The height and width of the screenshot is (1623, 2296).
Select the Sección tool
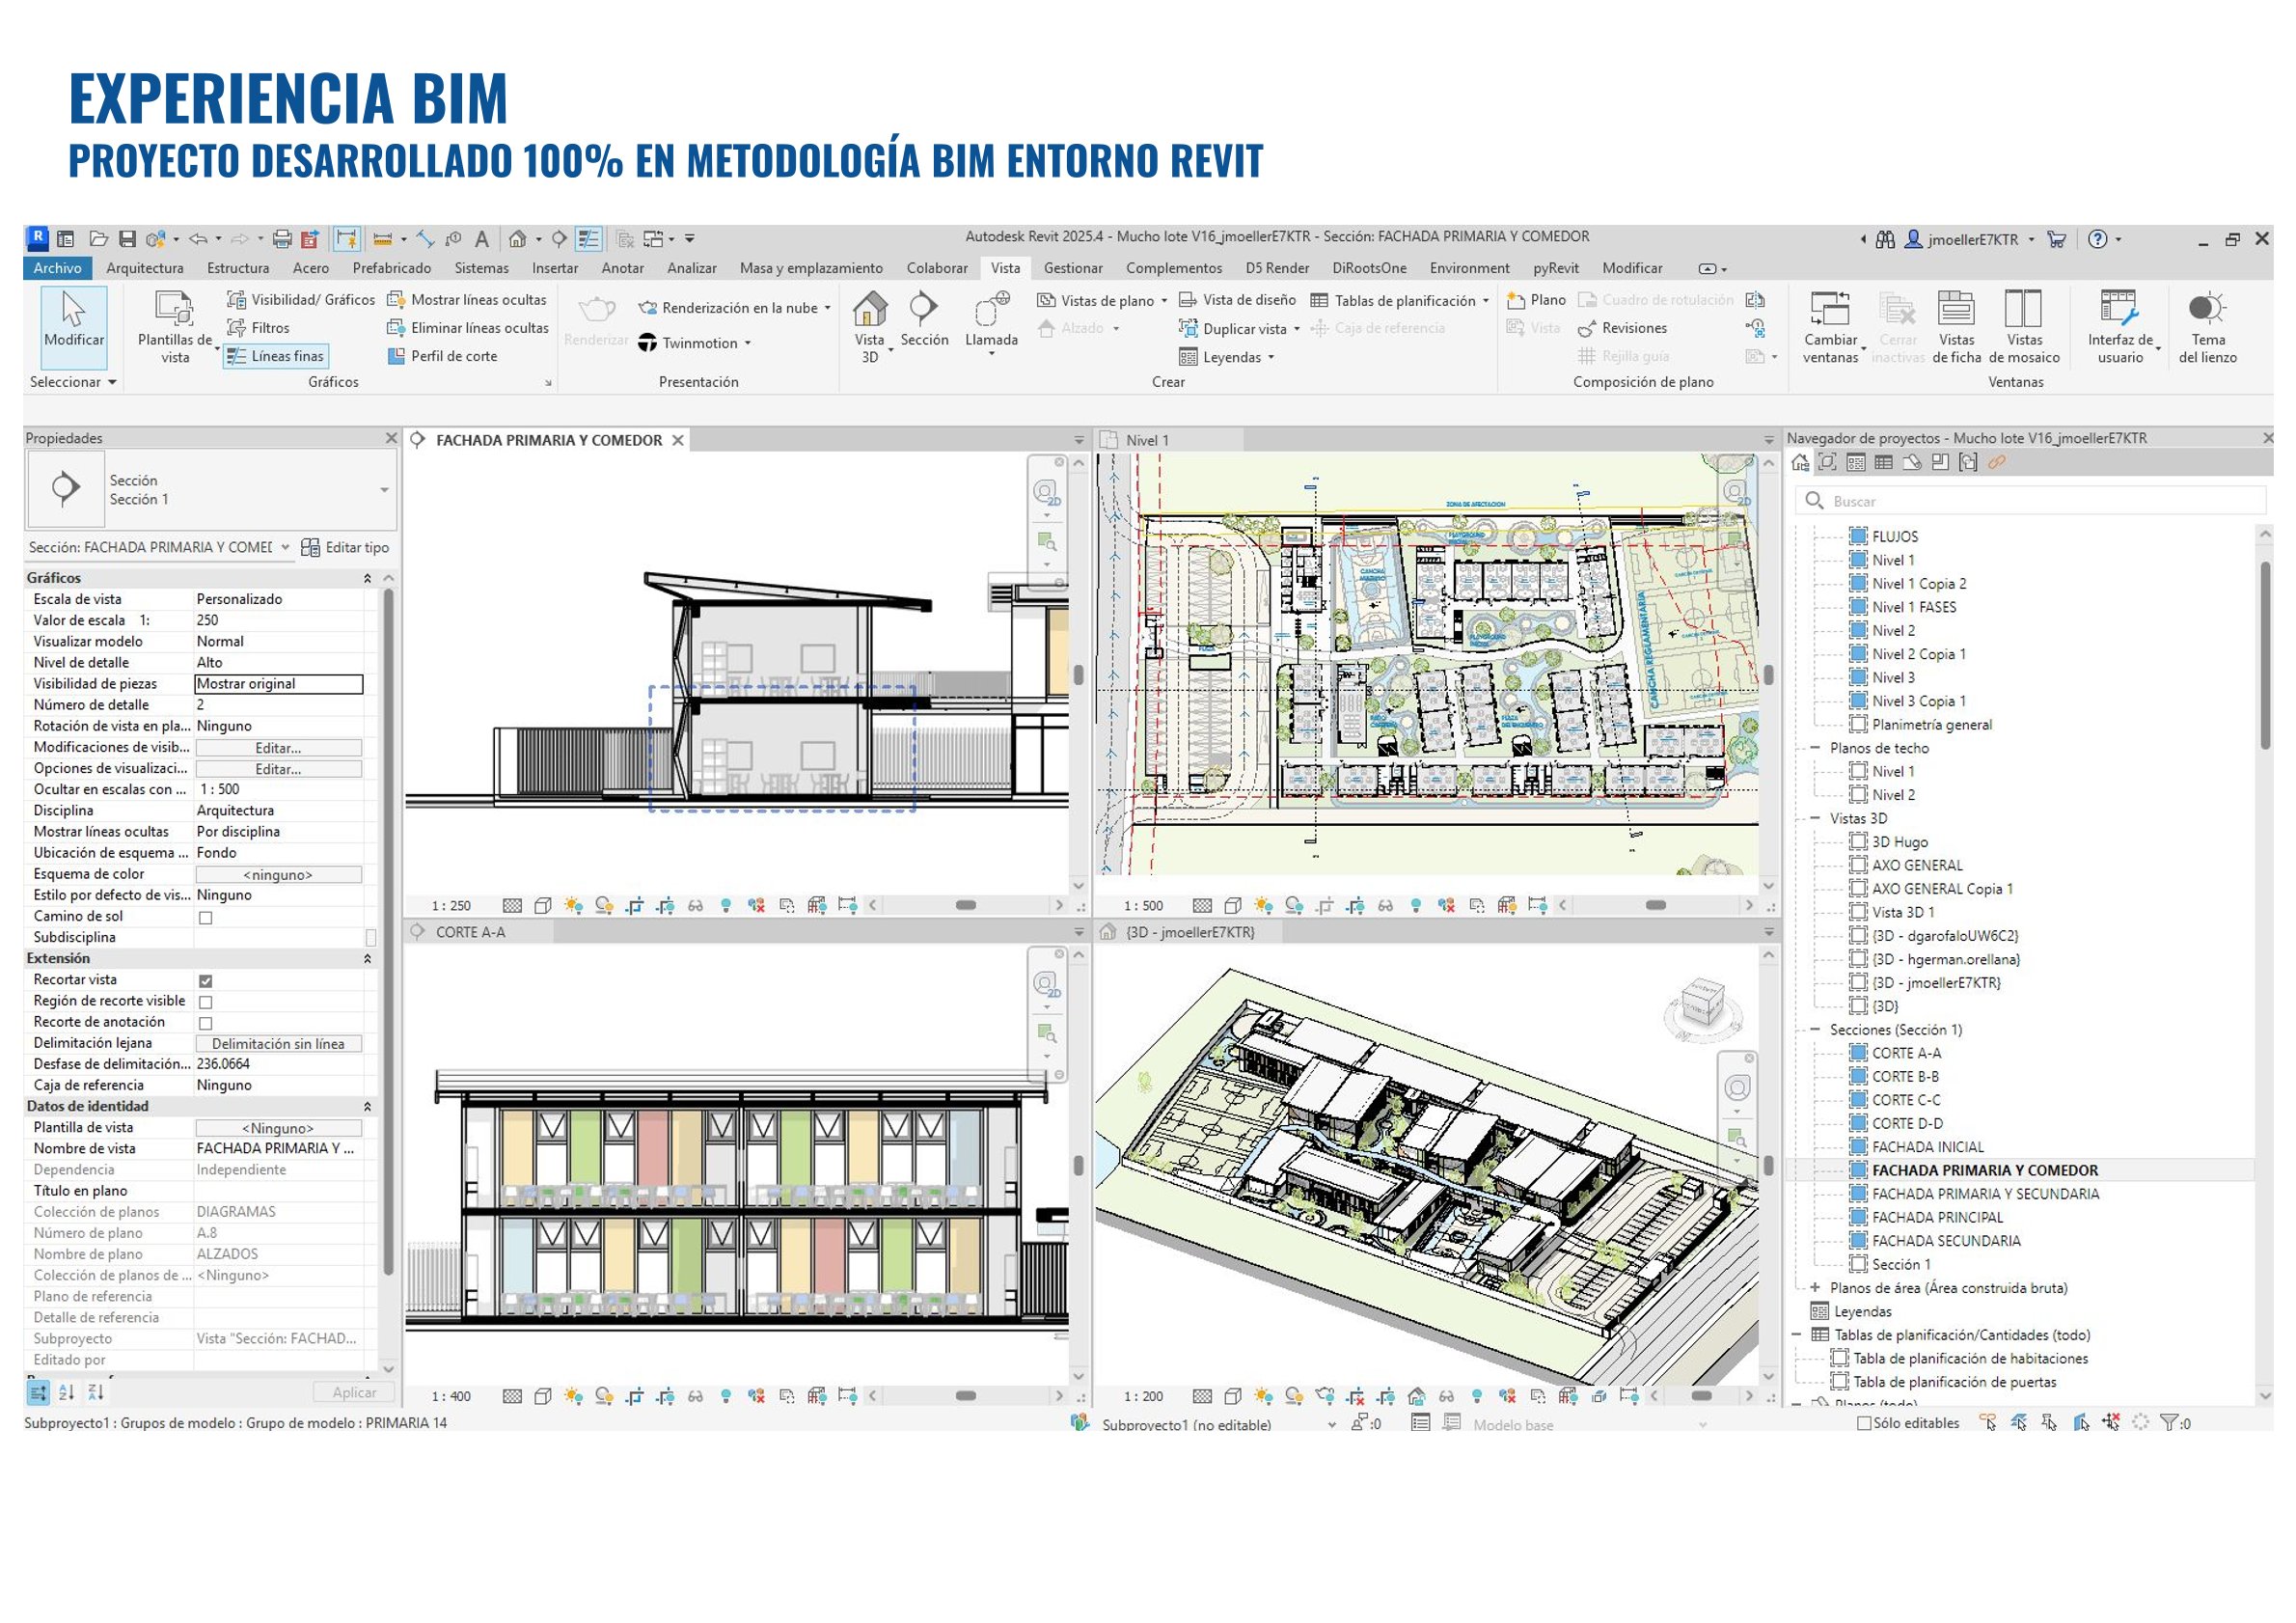click(x=924, y=320)
